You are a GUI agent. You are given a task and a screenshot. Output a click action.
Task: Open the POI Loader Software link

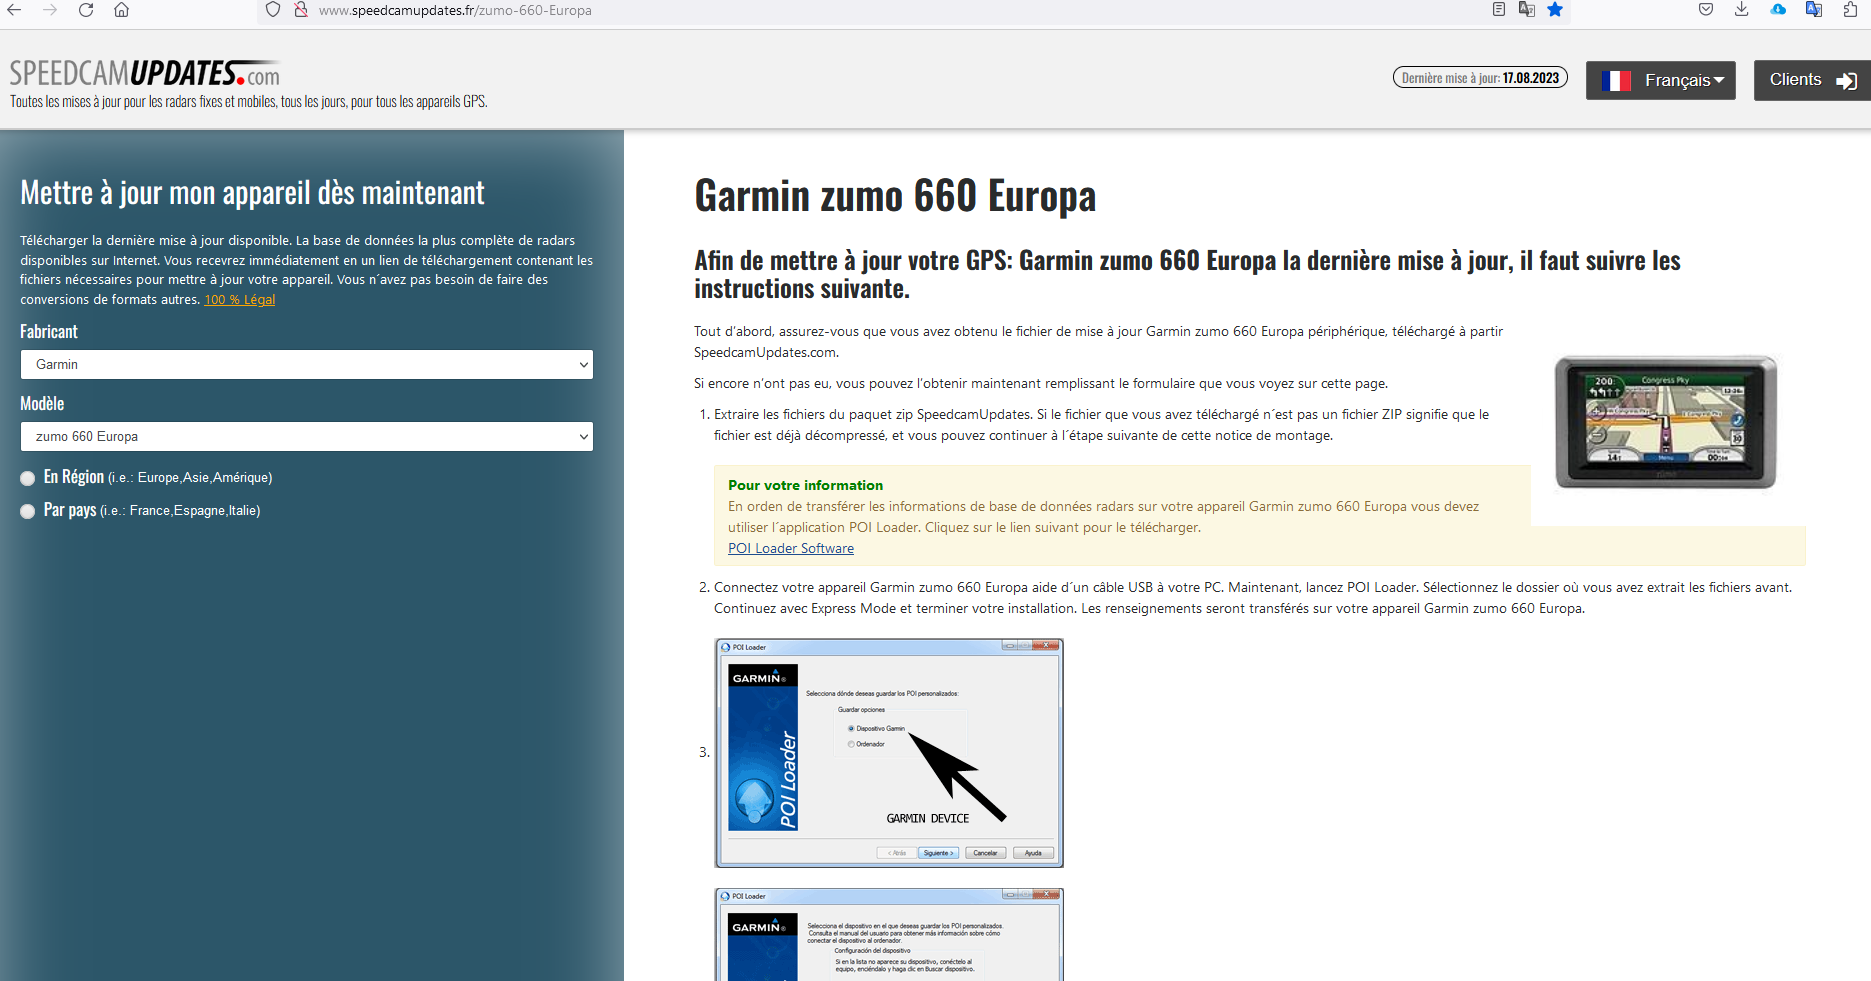pos(791,548)
